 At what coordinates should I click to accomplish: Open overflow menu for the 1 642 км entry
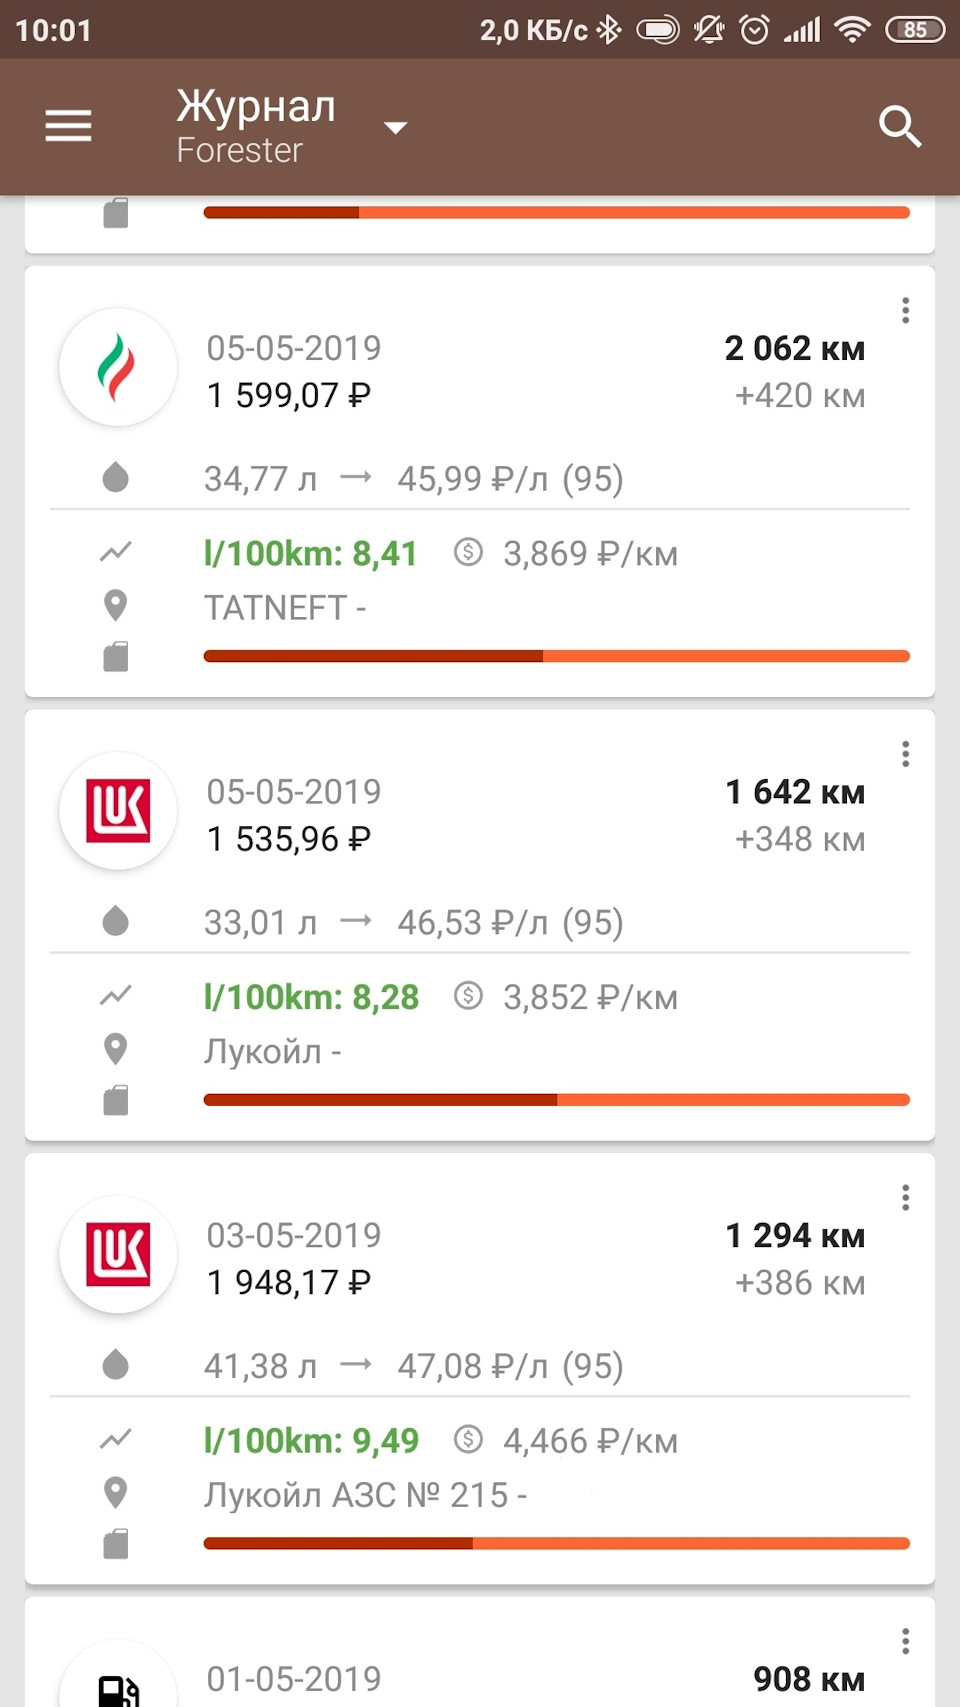pos(905,754)
